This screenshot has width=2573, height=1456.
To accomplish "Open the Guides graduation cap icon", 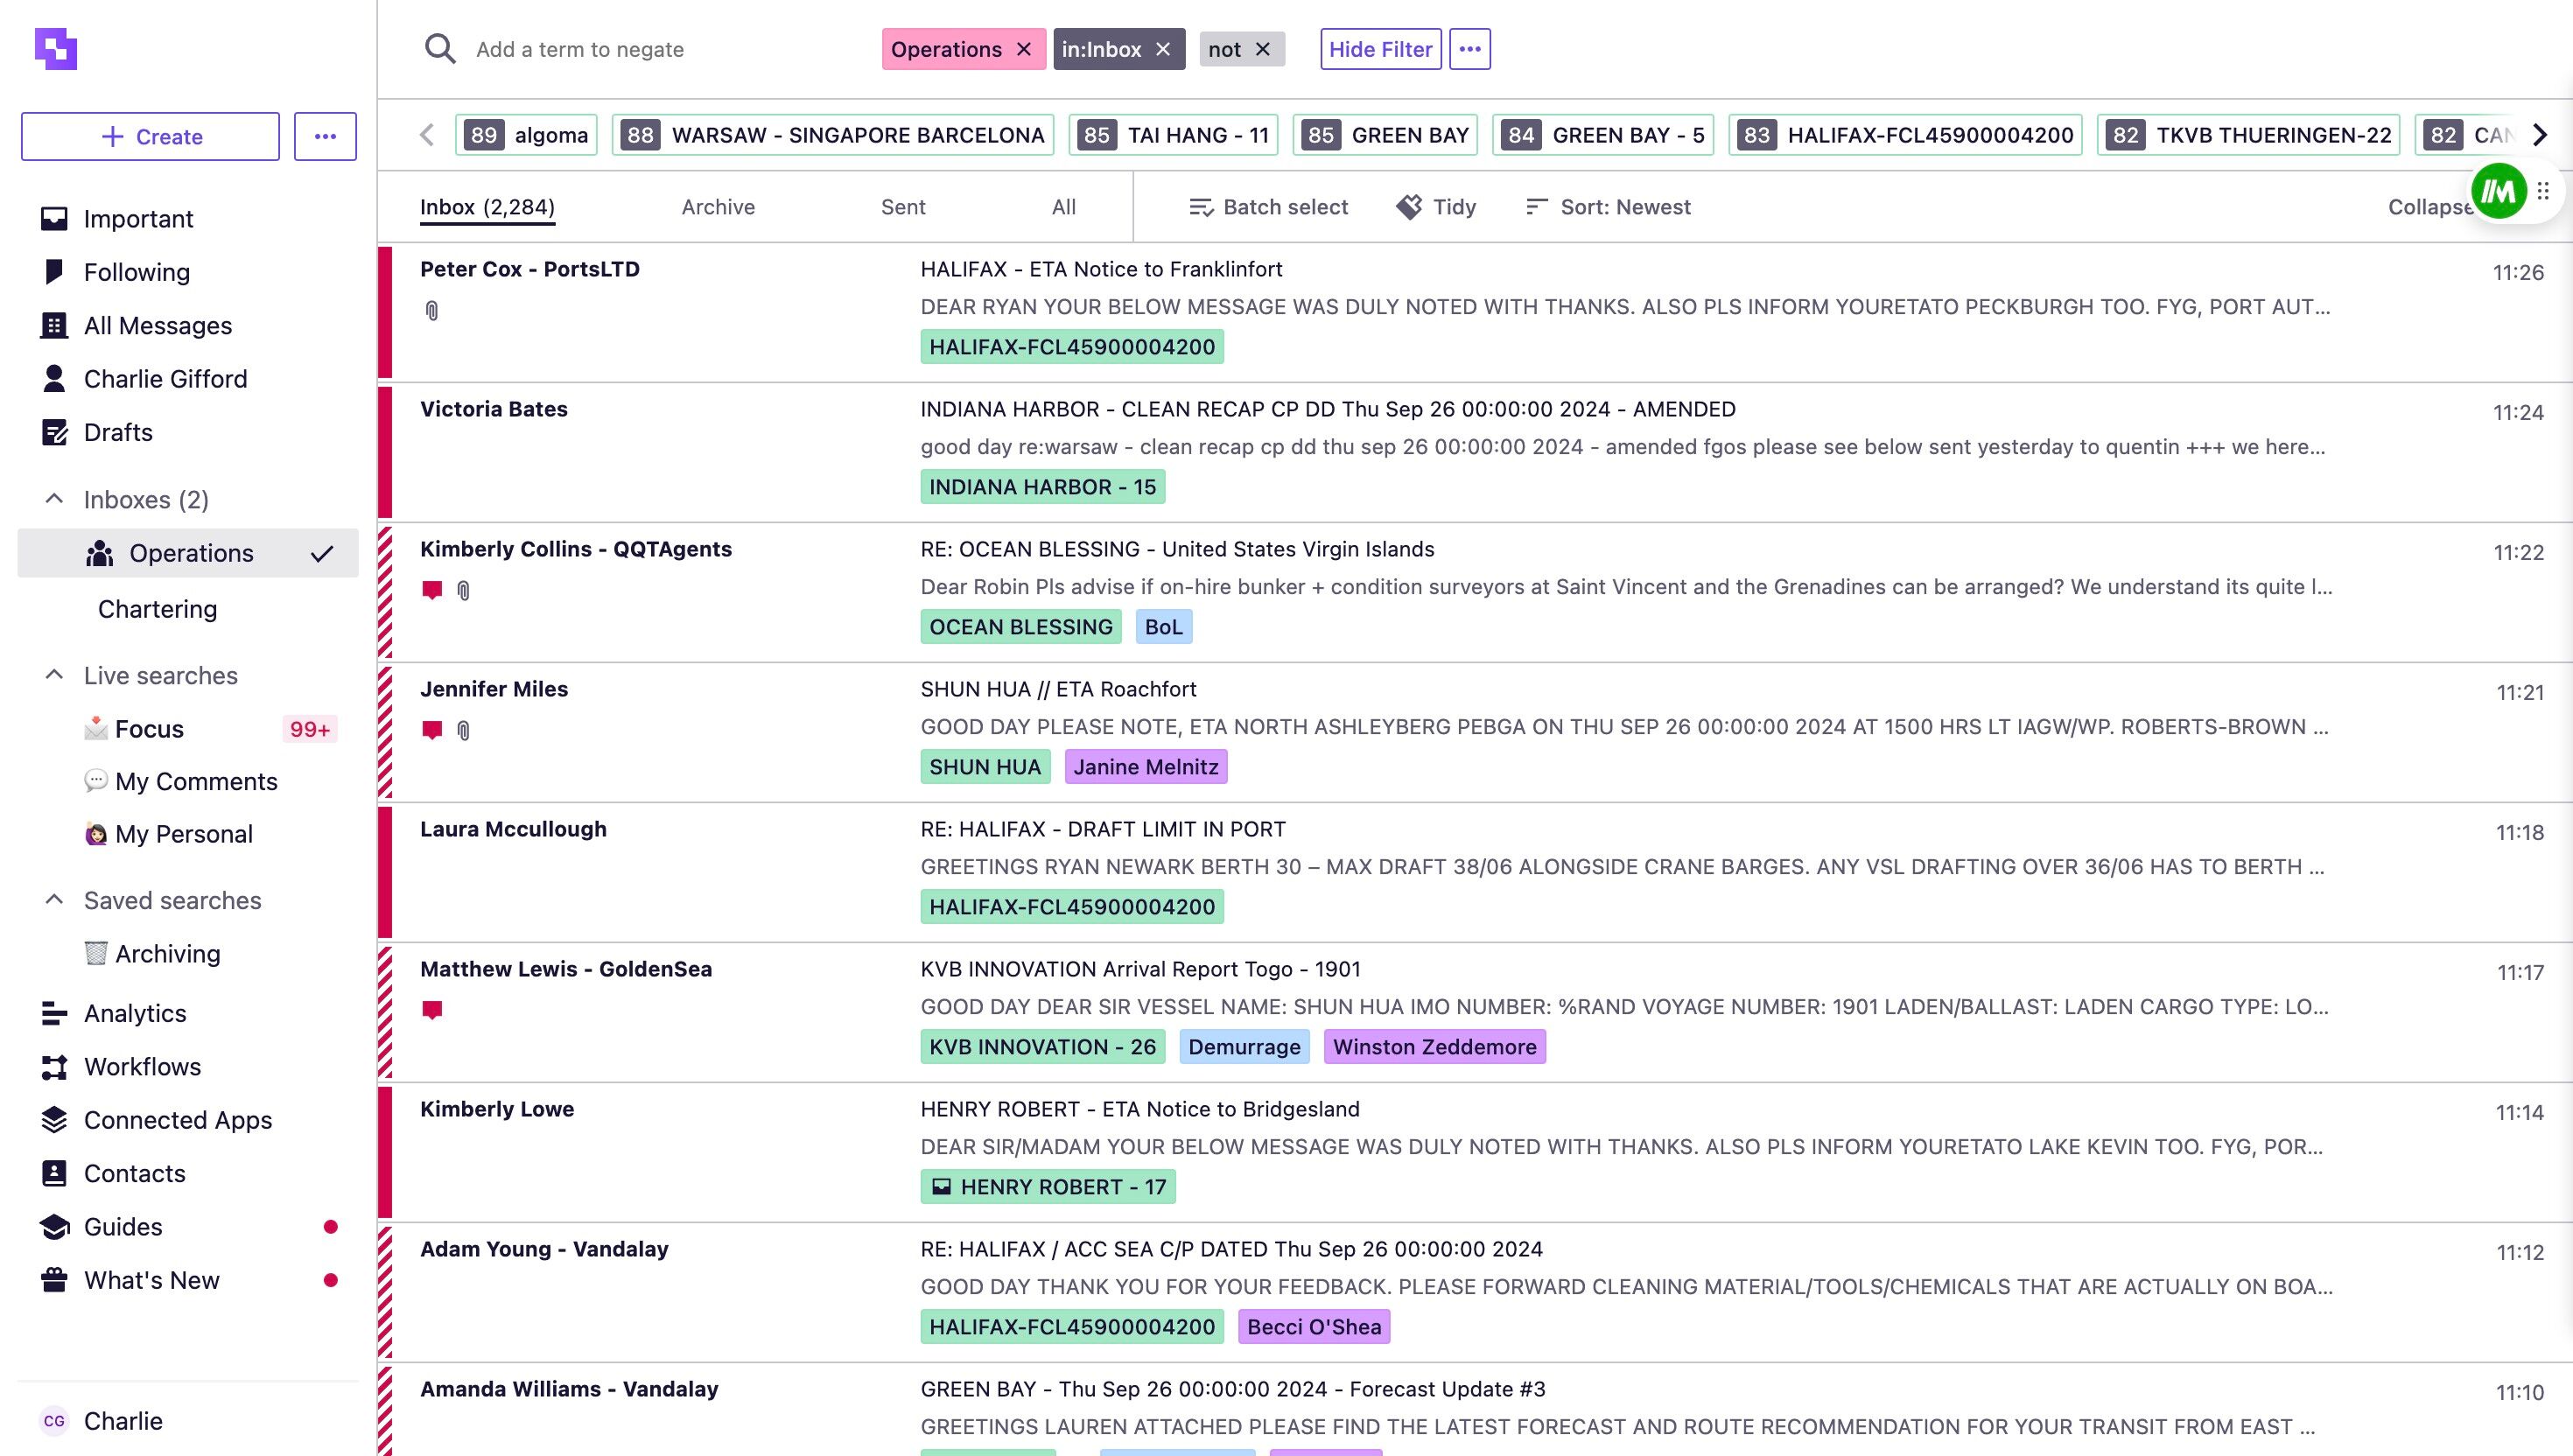I will 54,1227.
